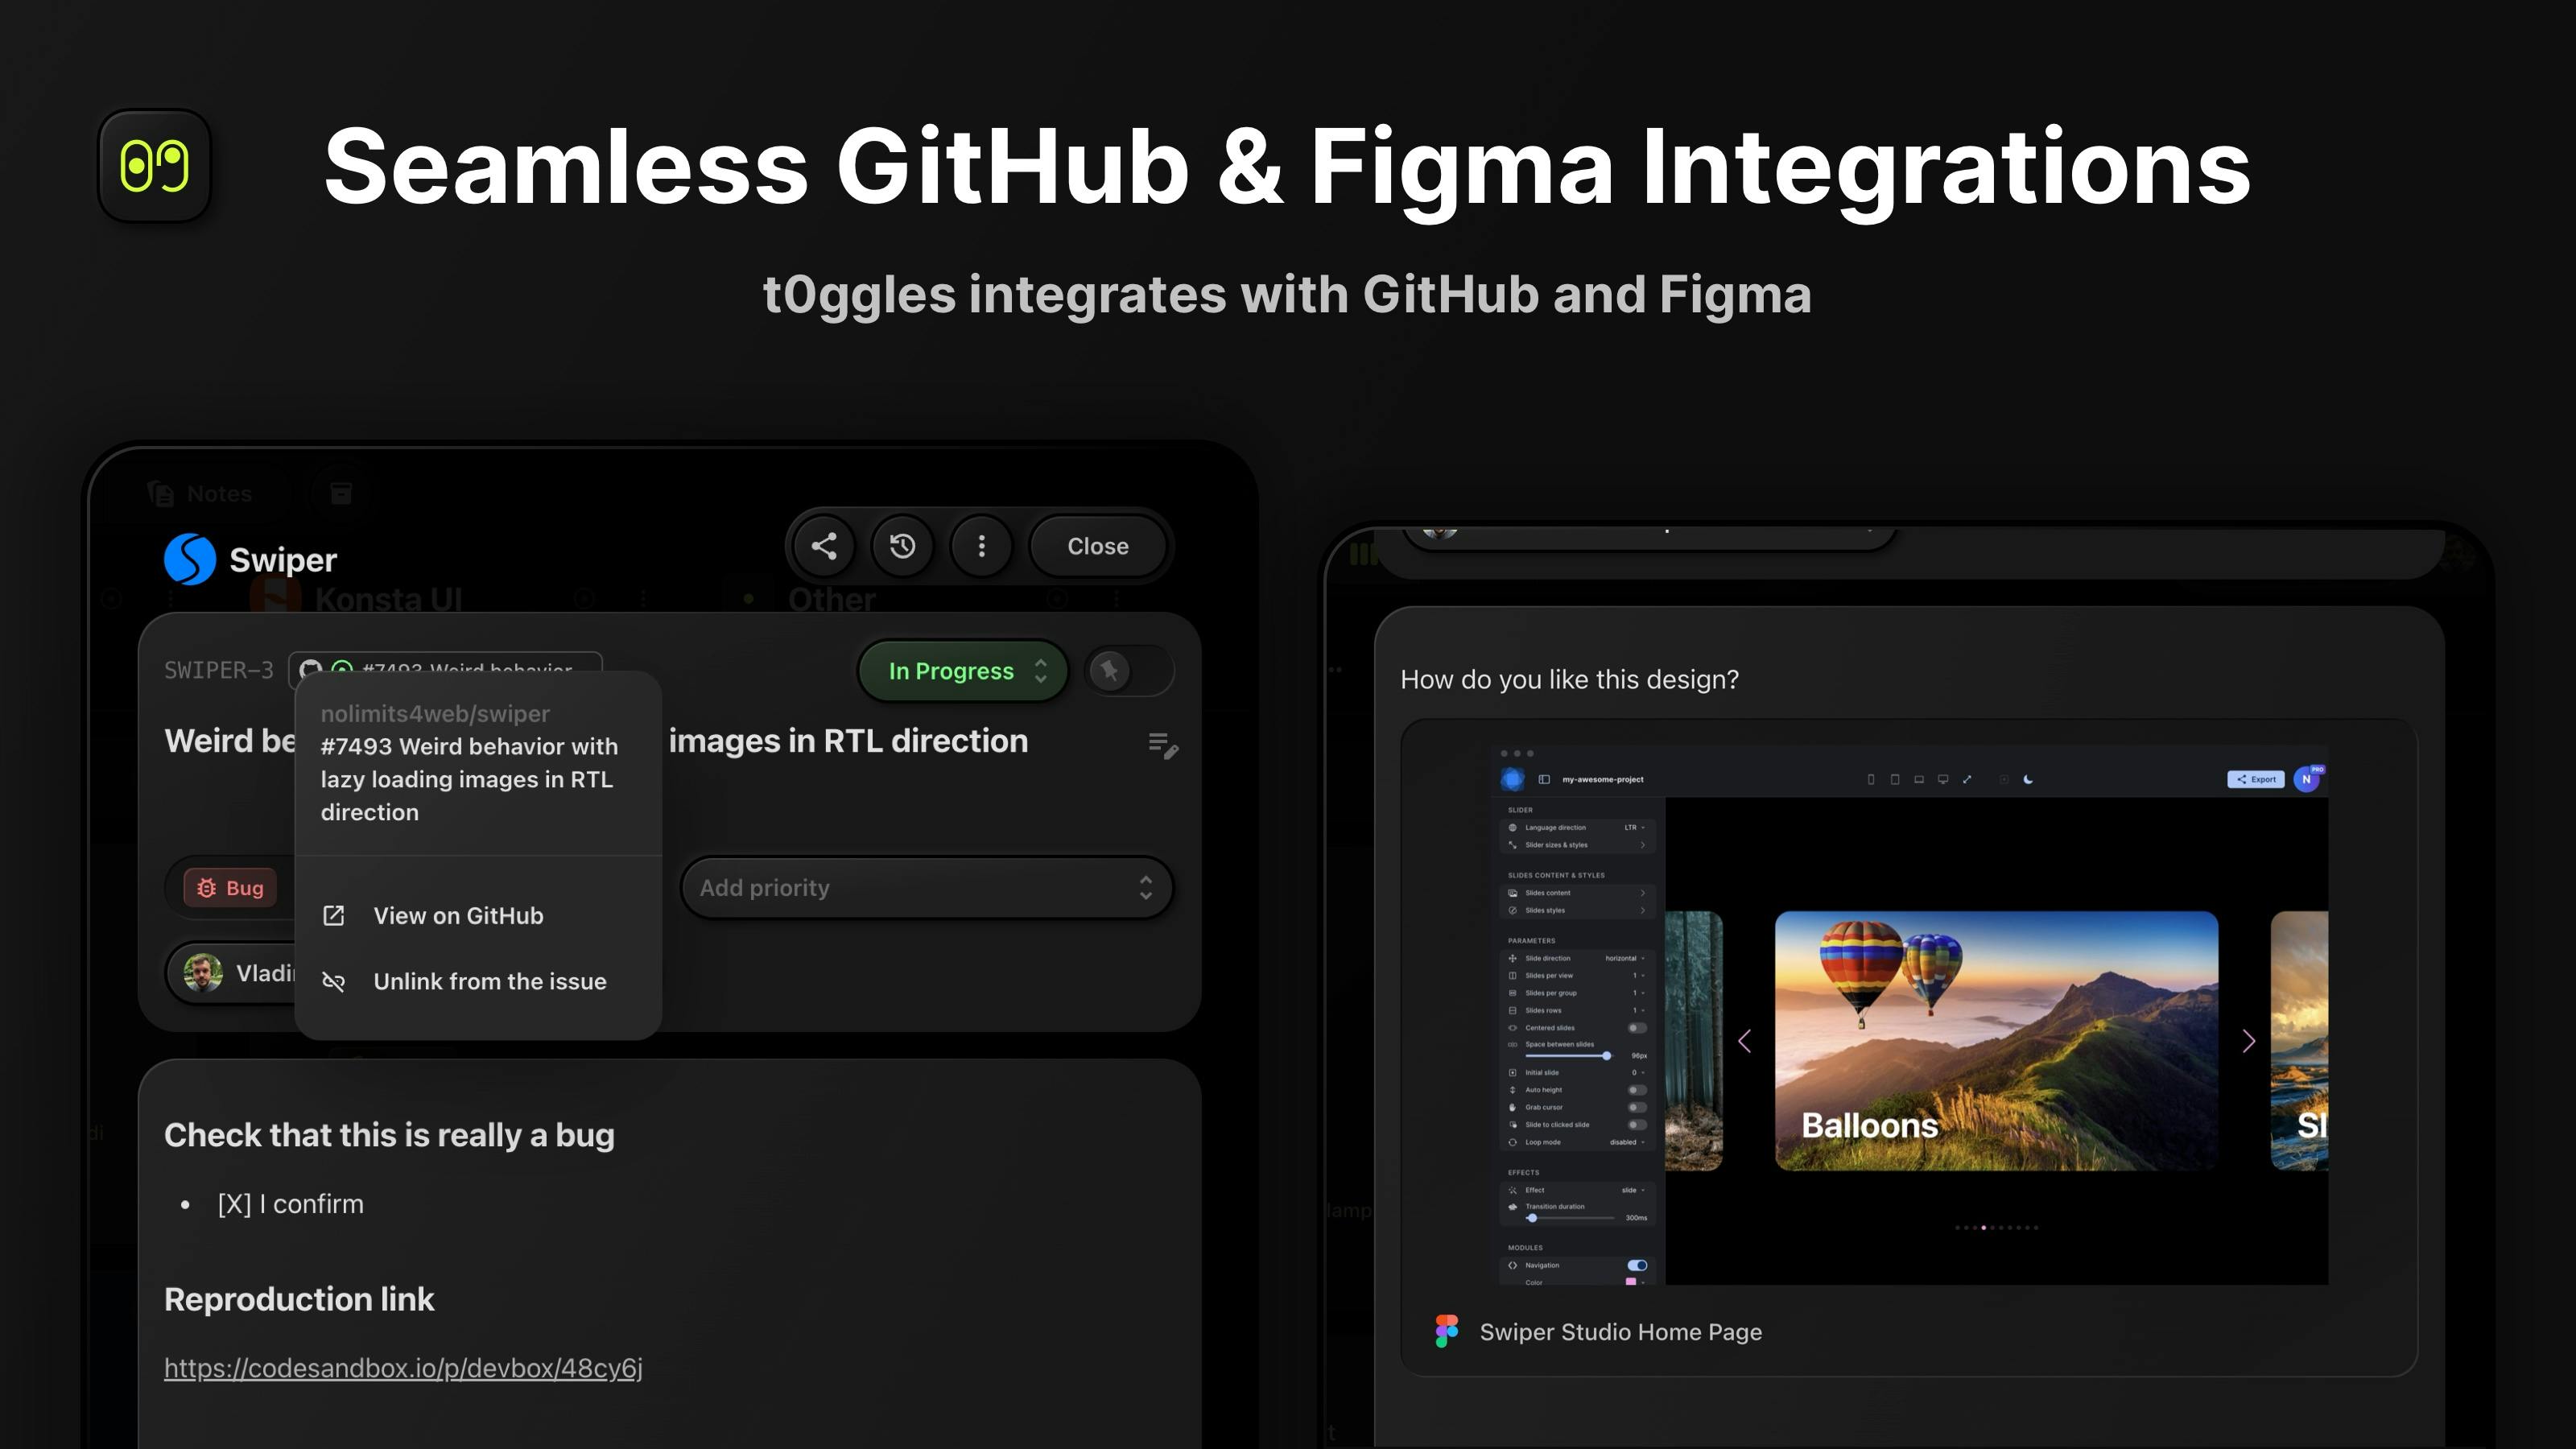Click the archive icon next to Notes
Viewport: 2576px width, 1449px height.
(341, 493)
